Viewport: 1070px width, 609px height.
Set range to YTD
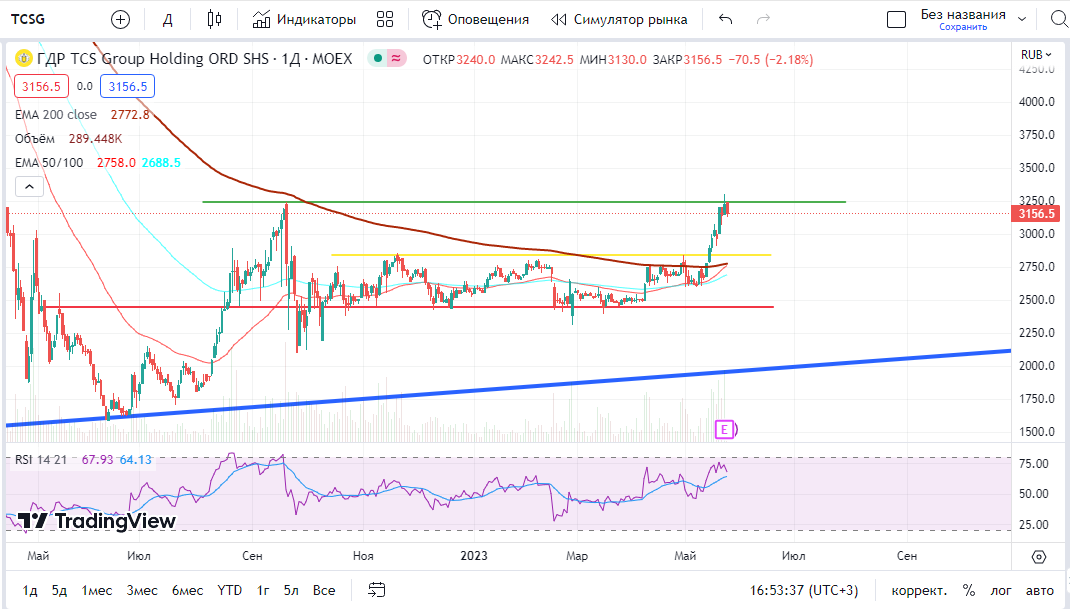(229, 591)
